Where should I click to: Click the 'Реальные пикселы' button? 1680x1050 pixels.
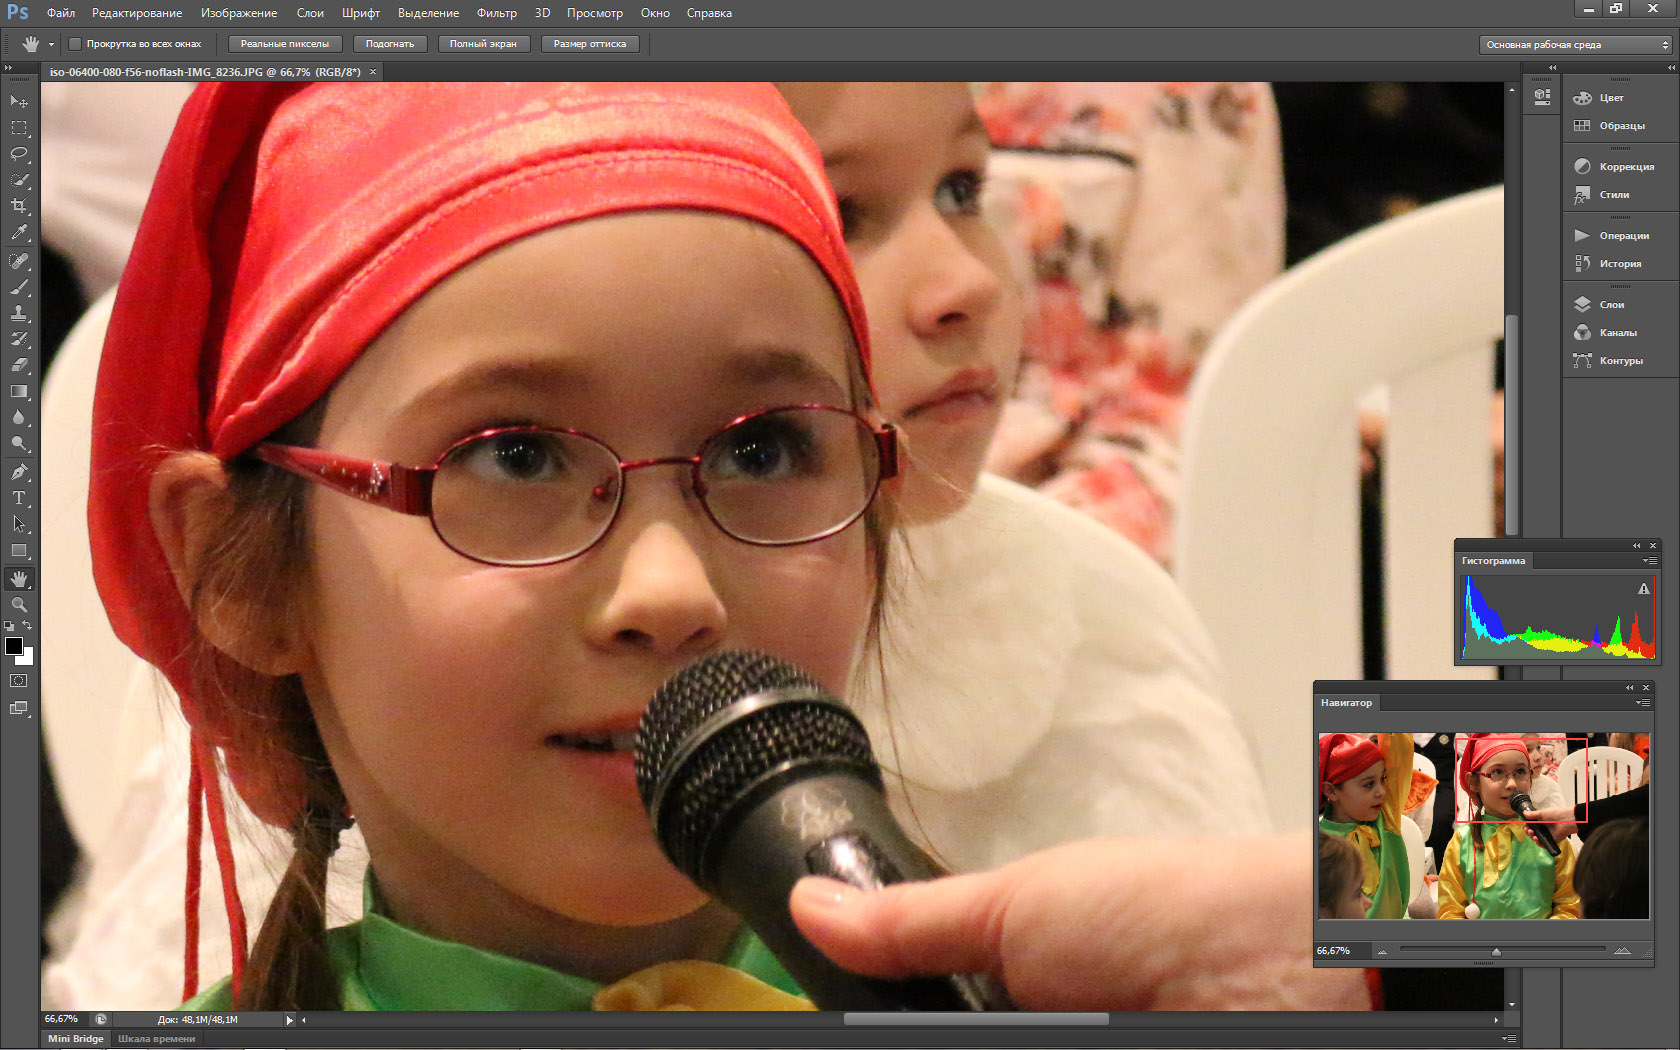pos(285,44)
